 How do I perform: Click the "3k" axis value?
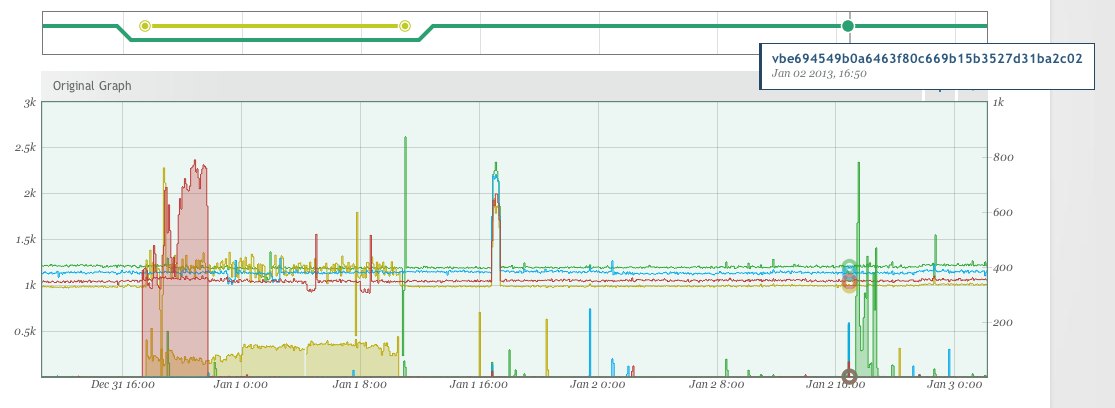click(30, 102)
